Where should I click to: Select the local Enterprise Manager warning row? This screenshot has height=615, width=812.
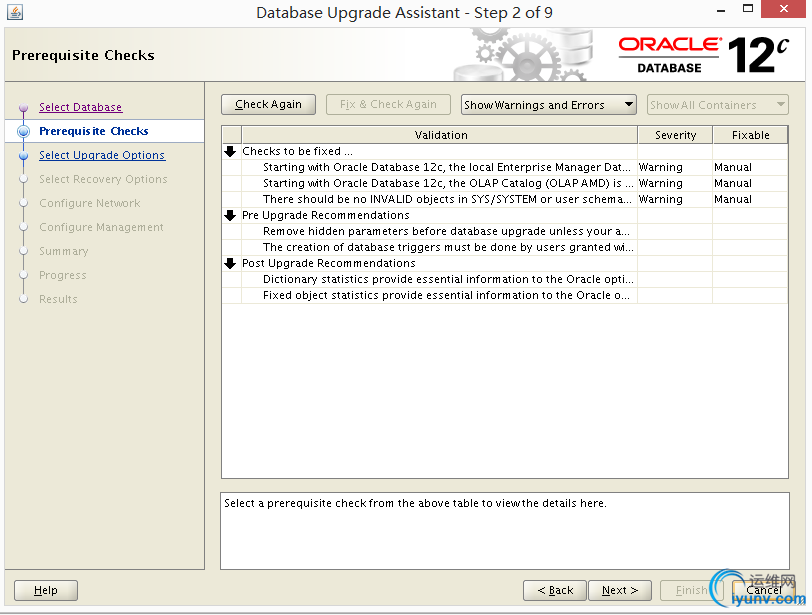(x=505, y=167)
